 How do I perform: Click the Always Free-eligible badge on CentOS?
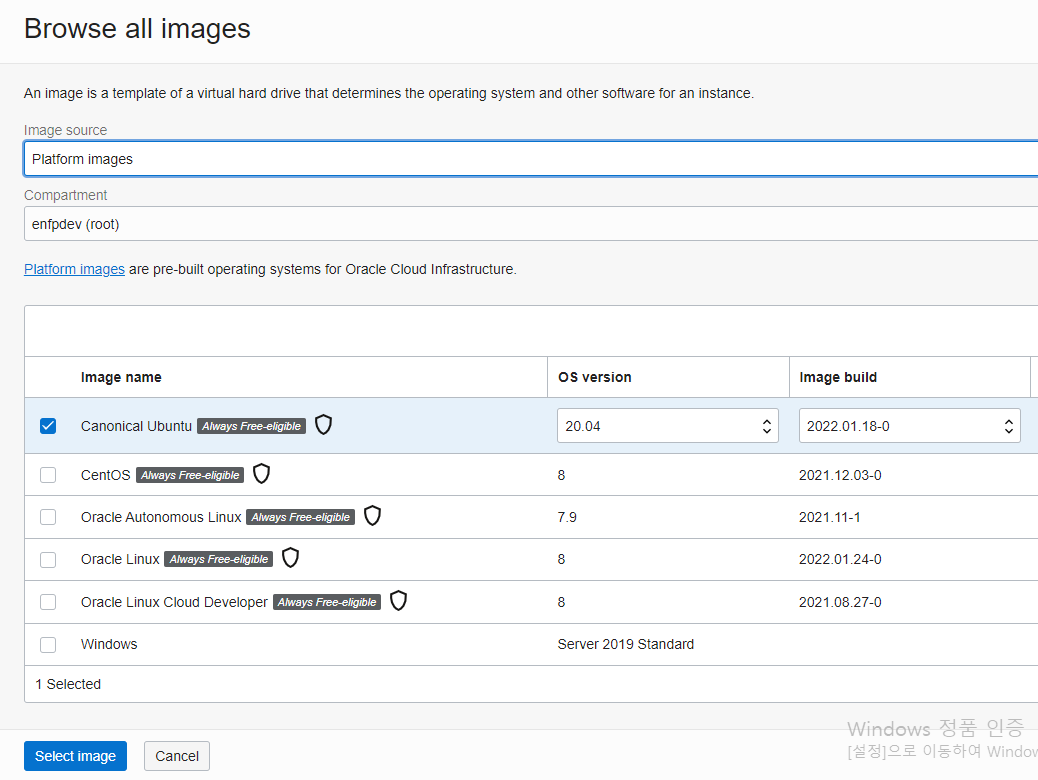tap(190, 475)
